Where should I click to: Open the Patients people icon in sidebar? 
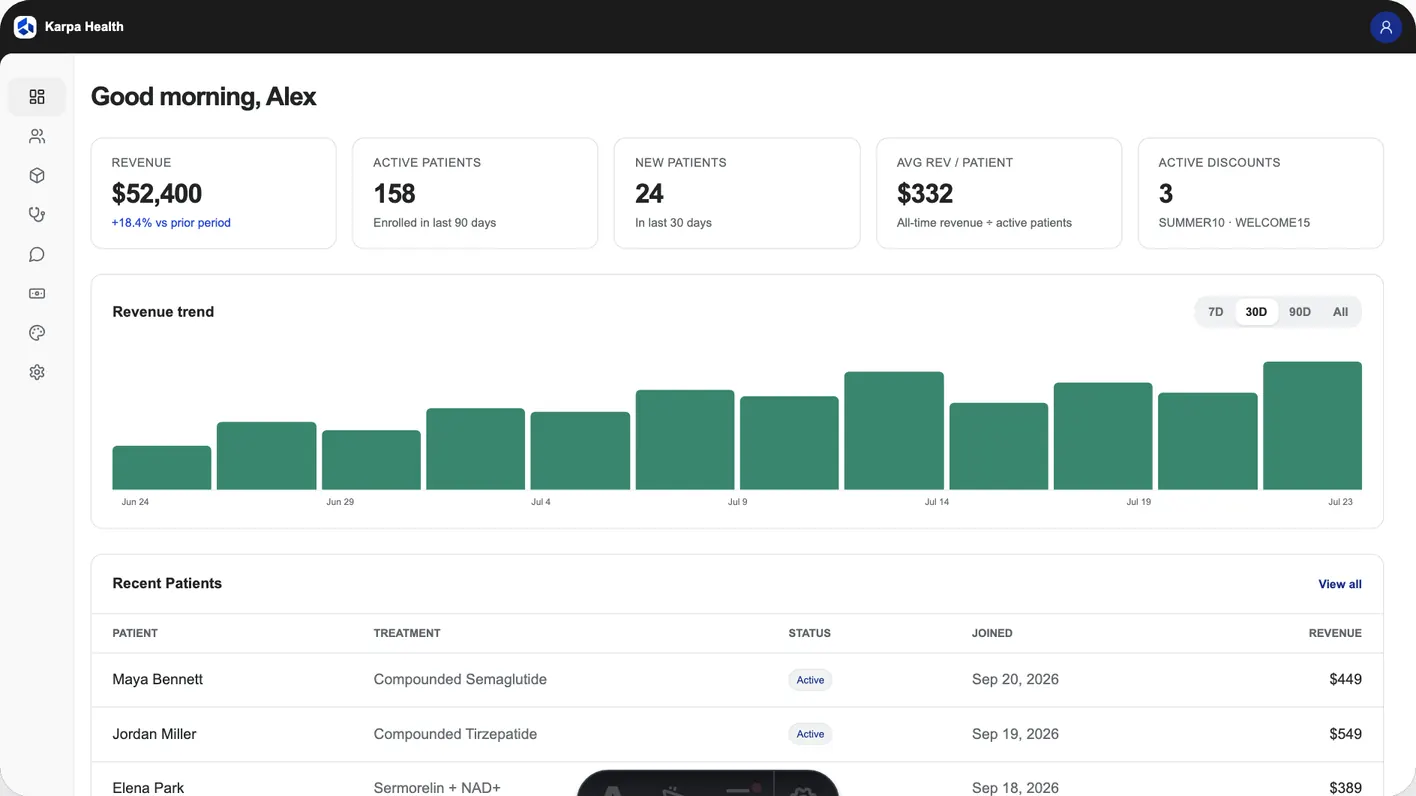point(37,136)
